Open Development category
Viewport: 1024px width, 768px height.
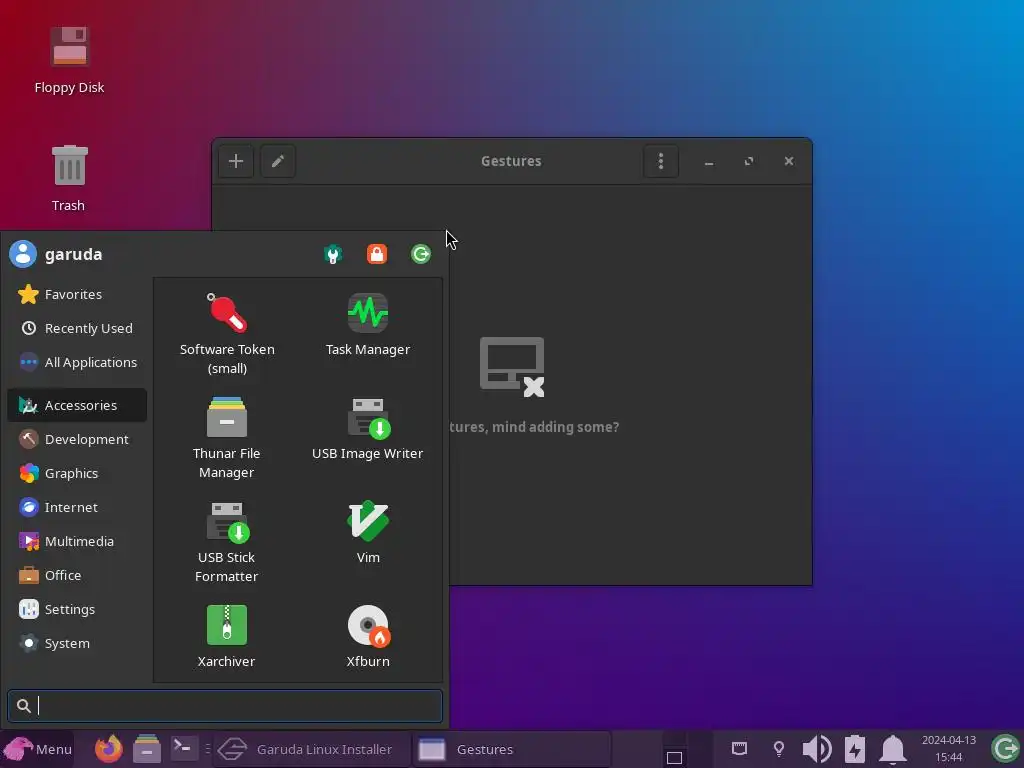77,440
